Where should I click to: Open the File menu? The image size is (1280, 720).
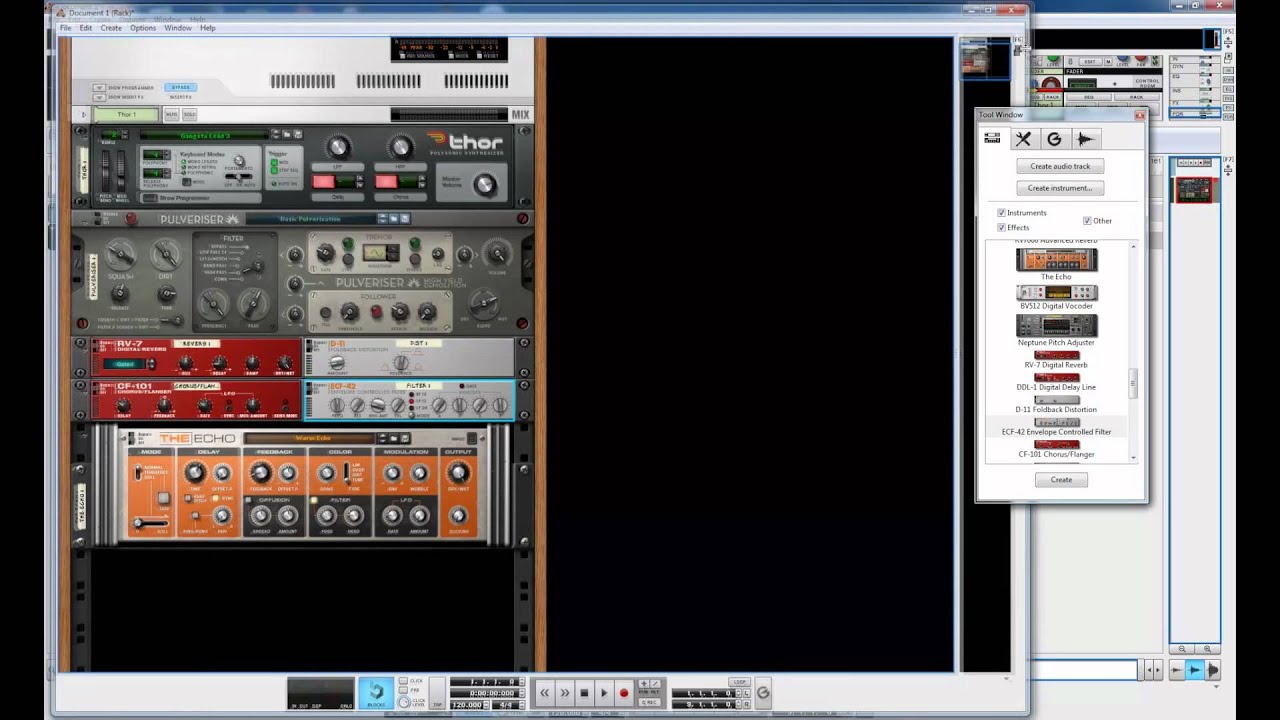[66, 28]
